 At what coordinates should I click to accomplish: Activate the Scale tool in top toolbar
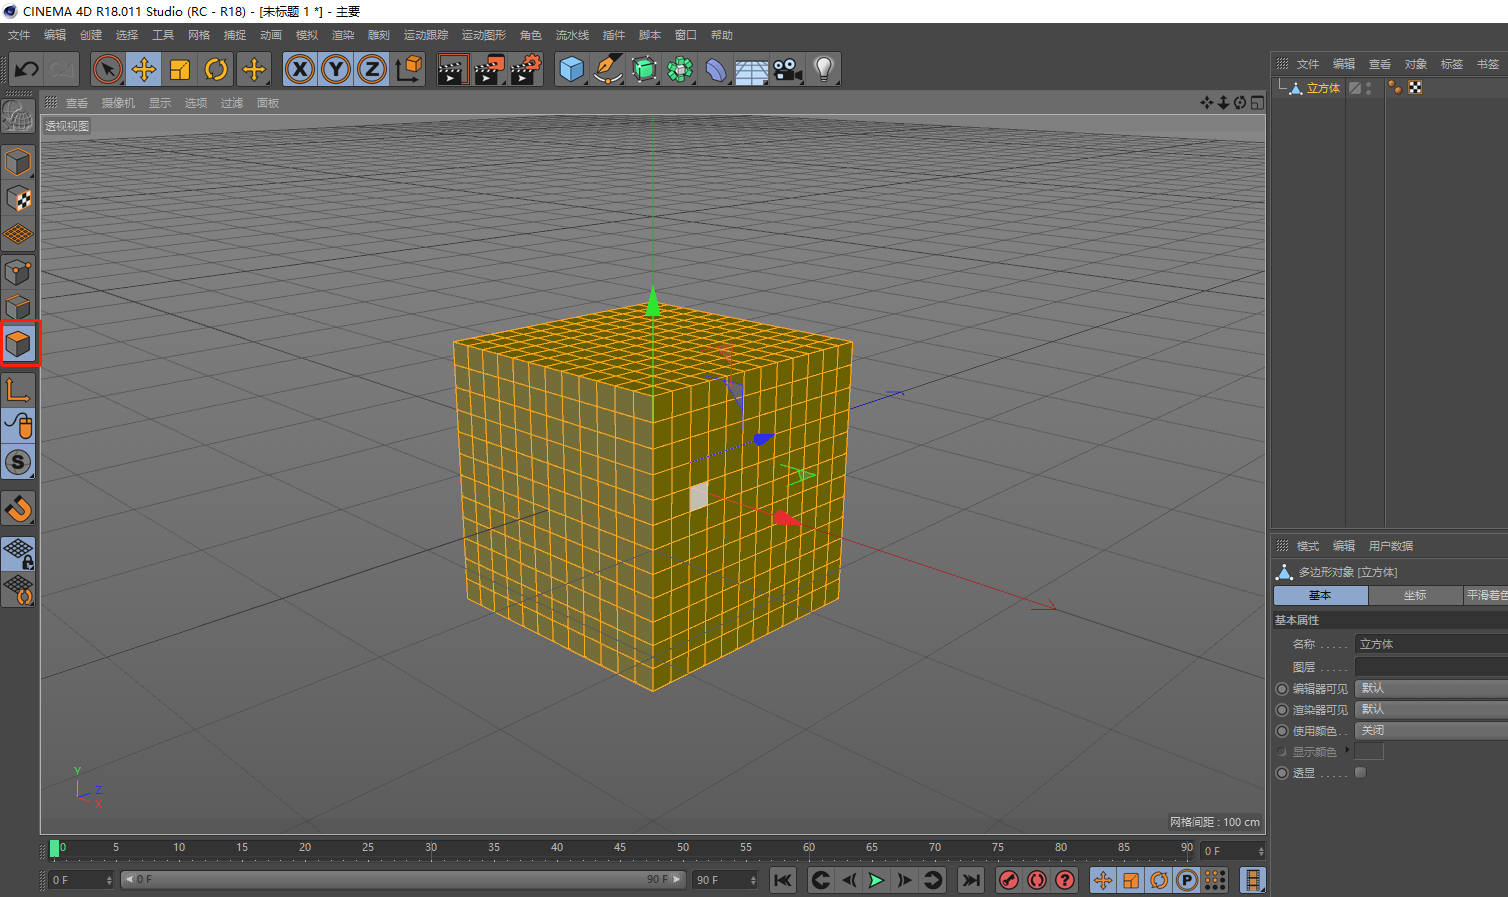tap(180, 69)
